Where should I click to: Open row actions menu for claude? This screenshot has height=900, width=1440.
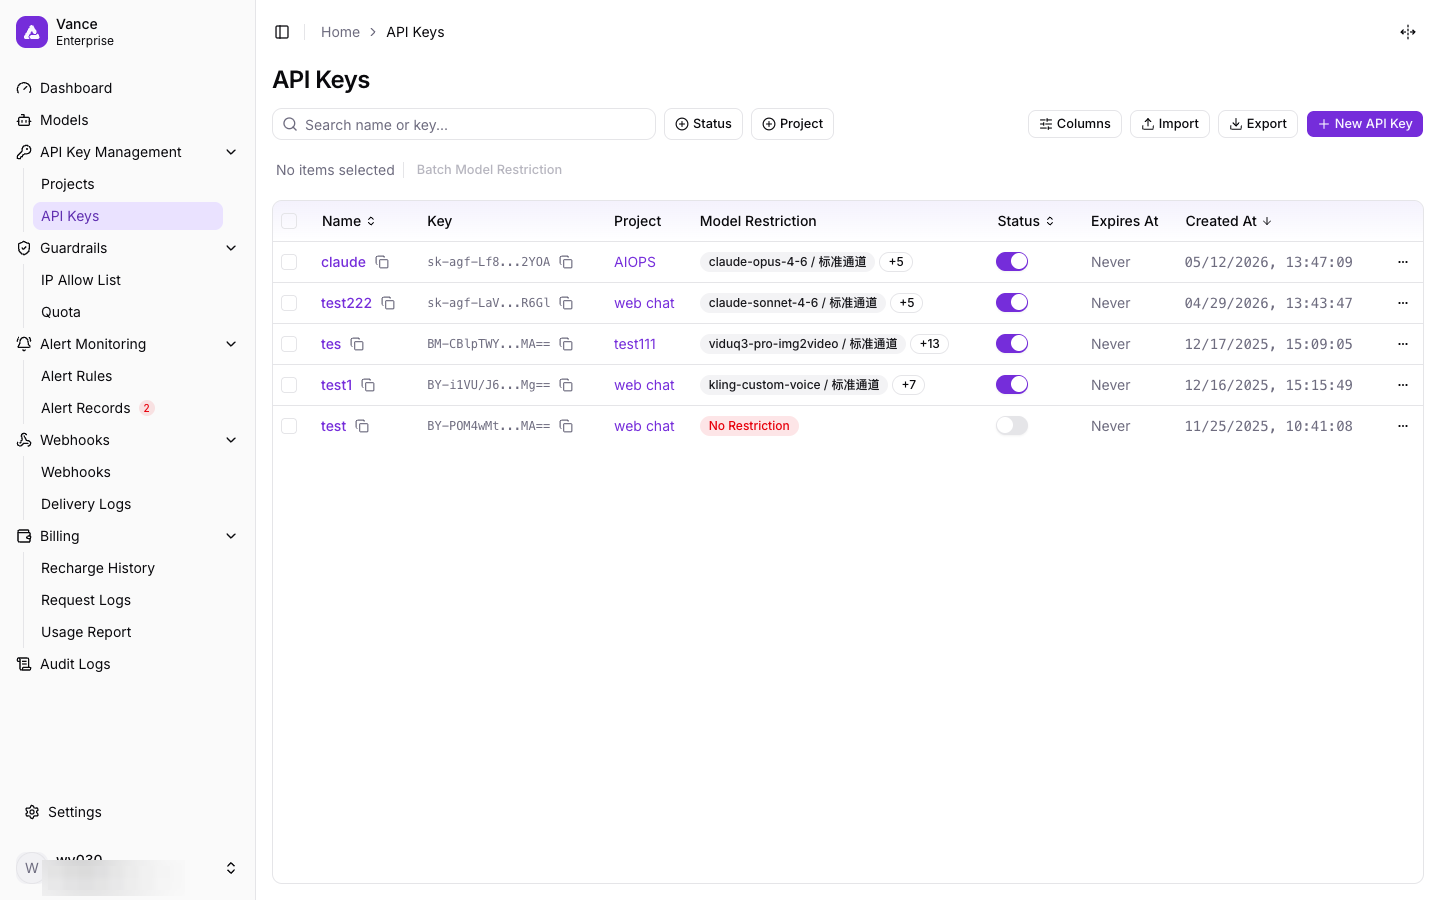point(1403,262)
